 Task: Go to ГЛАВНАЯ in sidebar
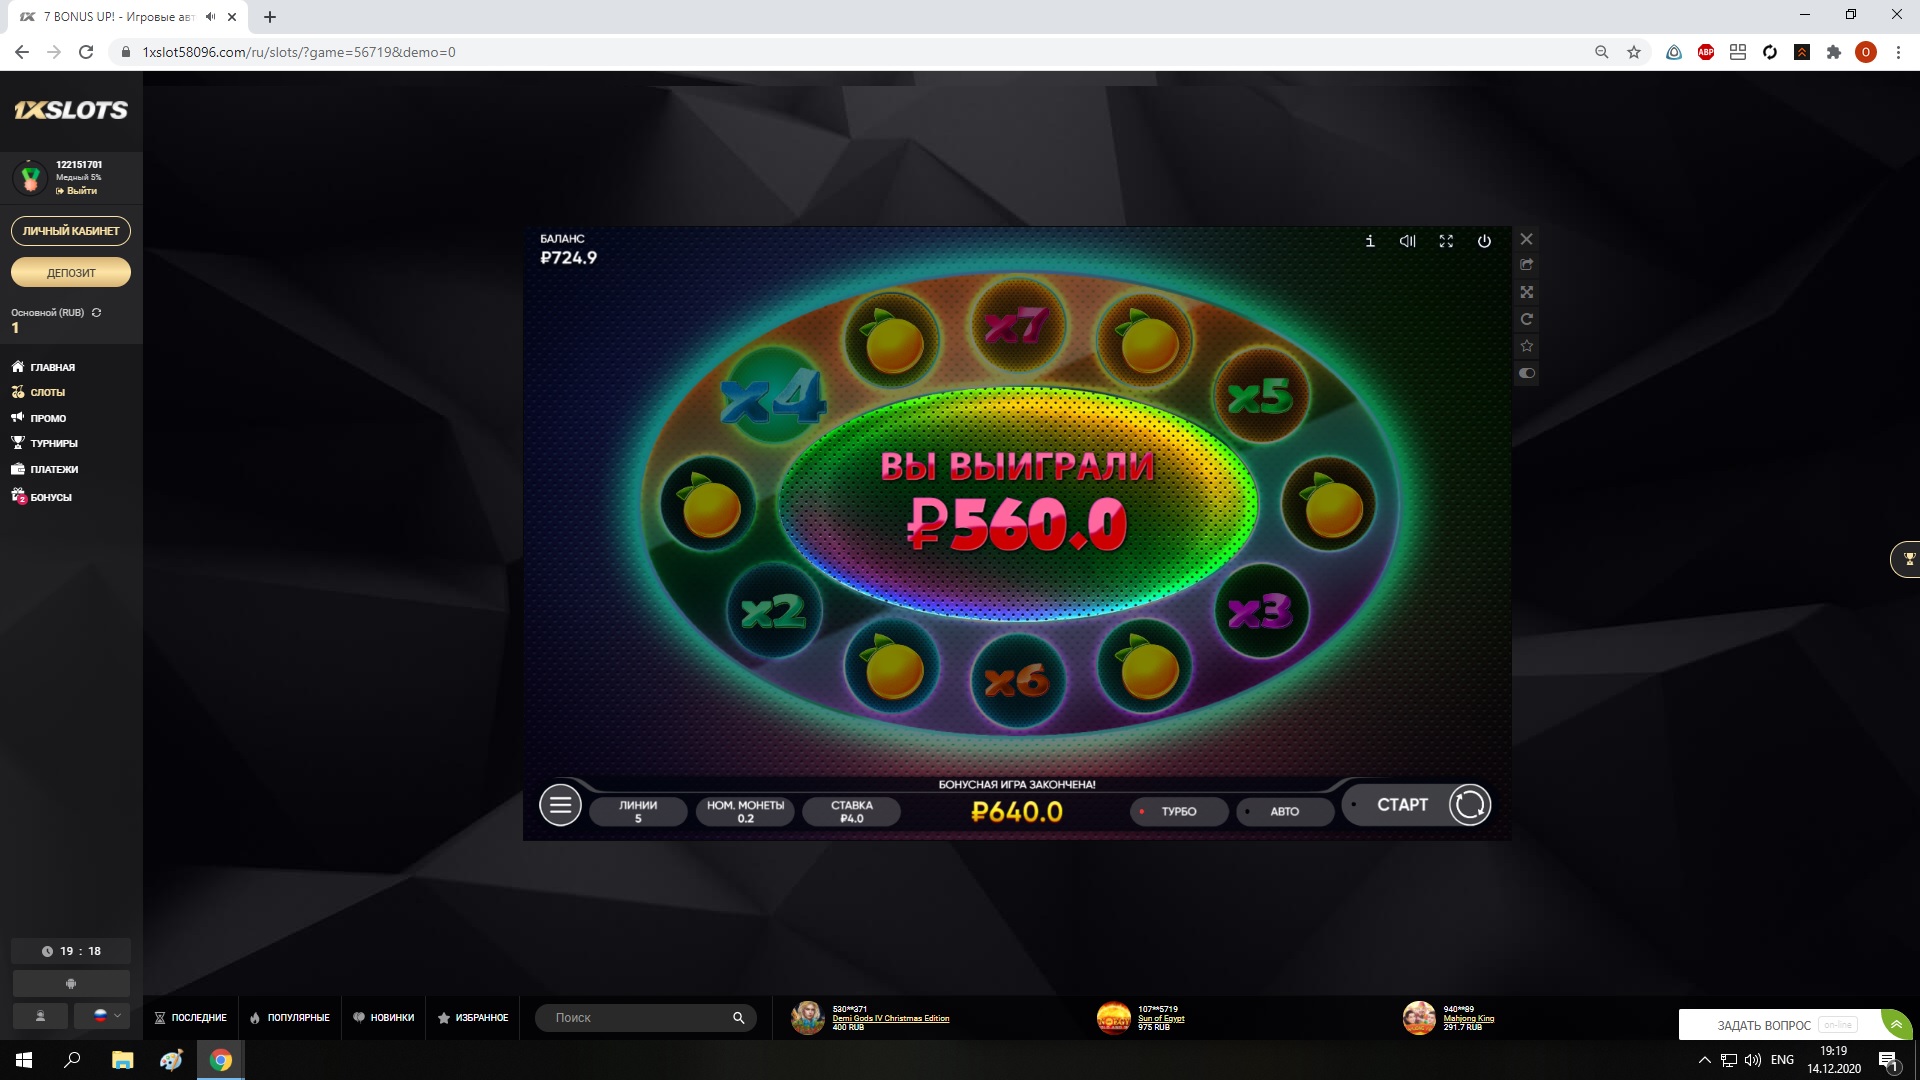44,367
